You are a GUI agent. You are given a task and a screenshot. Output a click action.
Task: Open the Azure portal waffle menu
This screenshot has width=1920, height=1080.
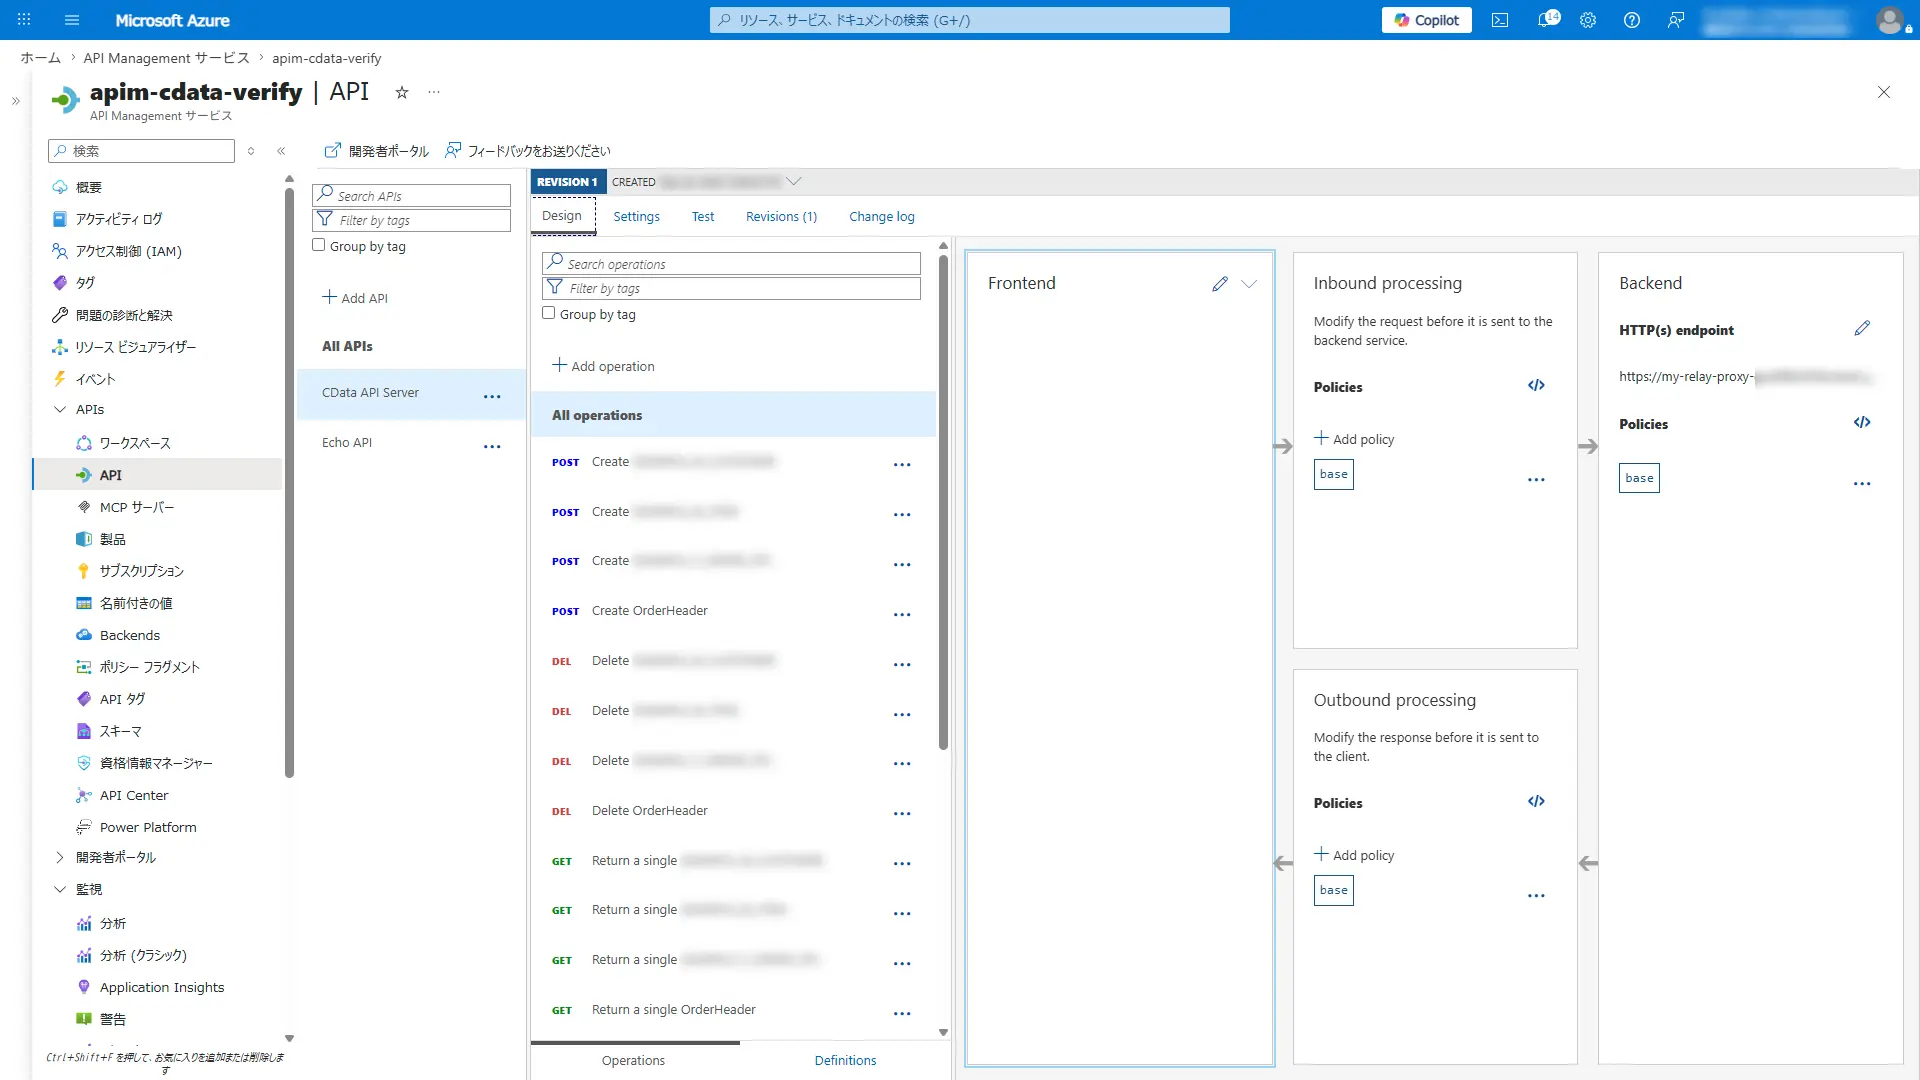pos(24,20)
